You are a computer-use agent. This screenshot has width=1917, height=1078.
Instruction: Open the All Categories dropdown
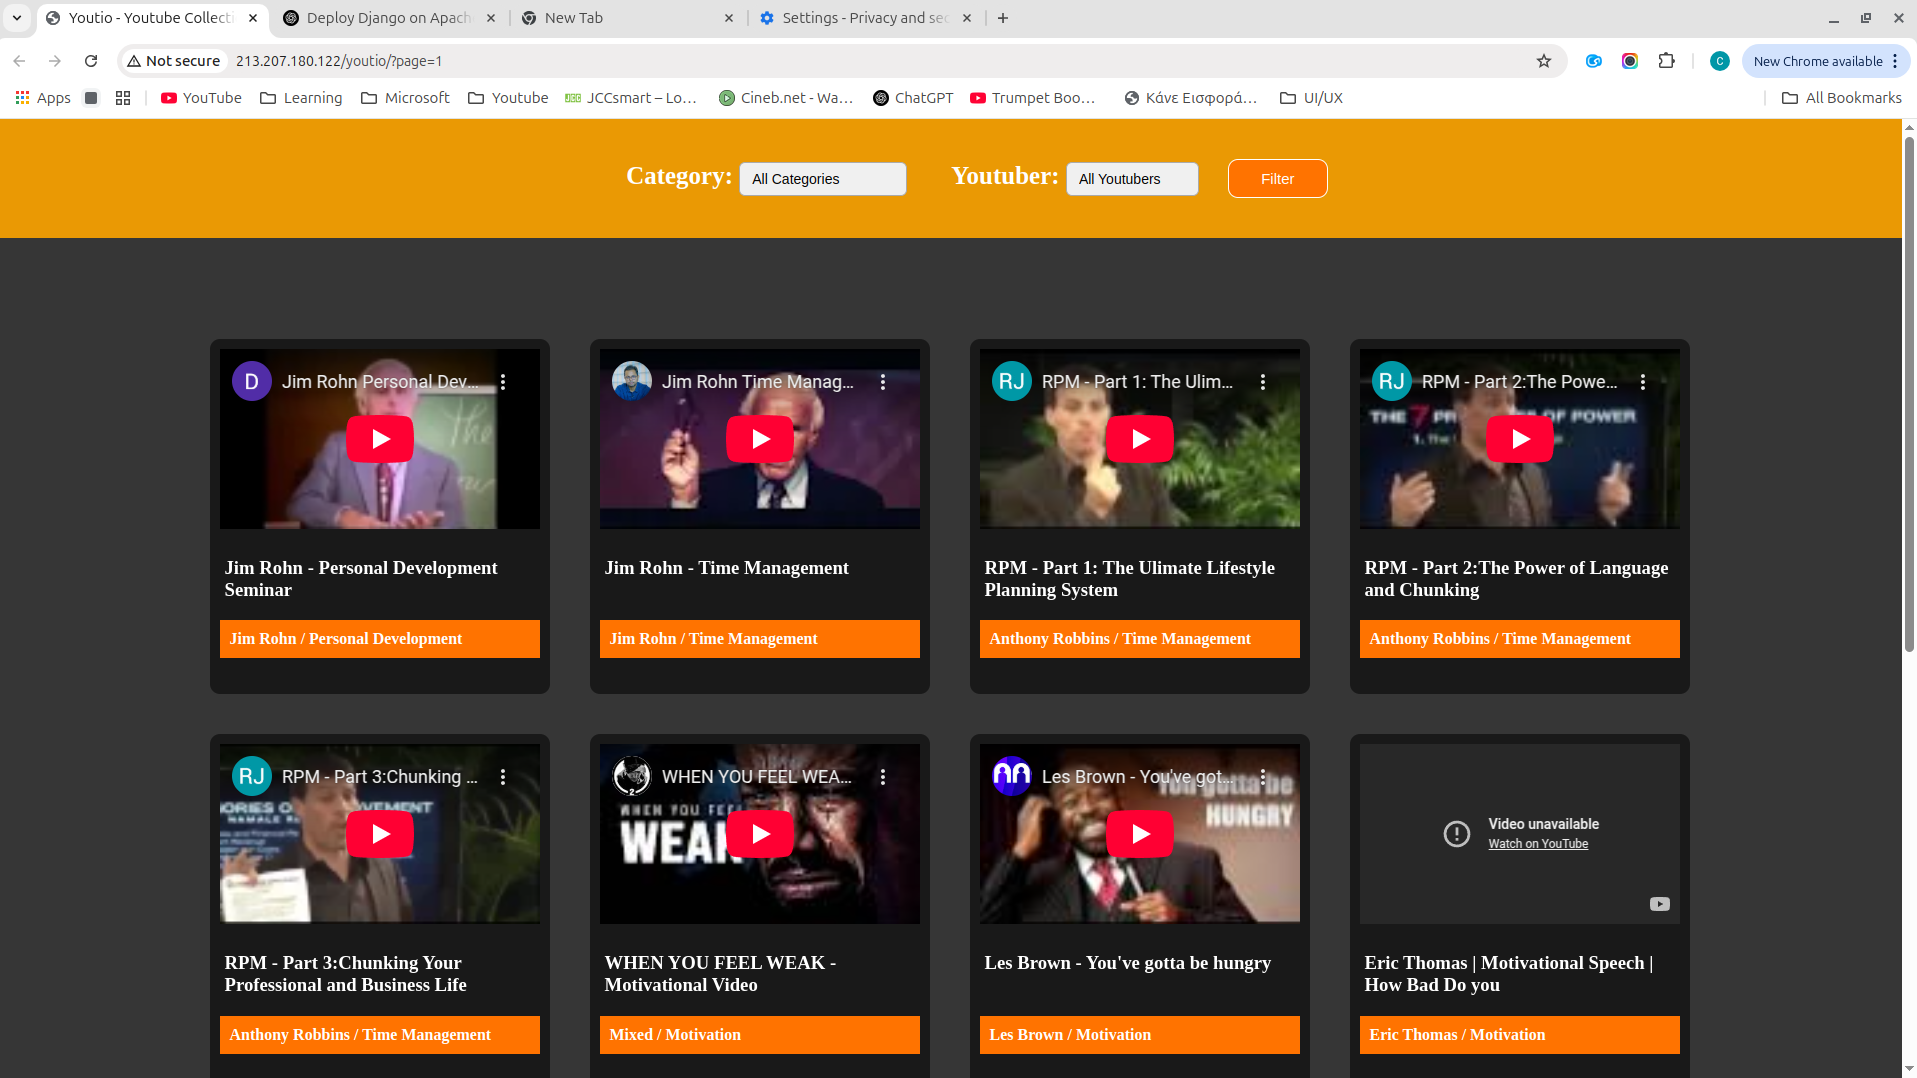point(823,179)
